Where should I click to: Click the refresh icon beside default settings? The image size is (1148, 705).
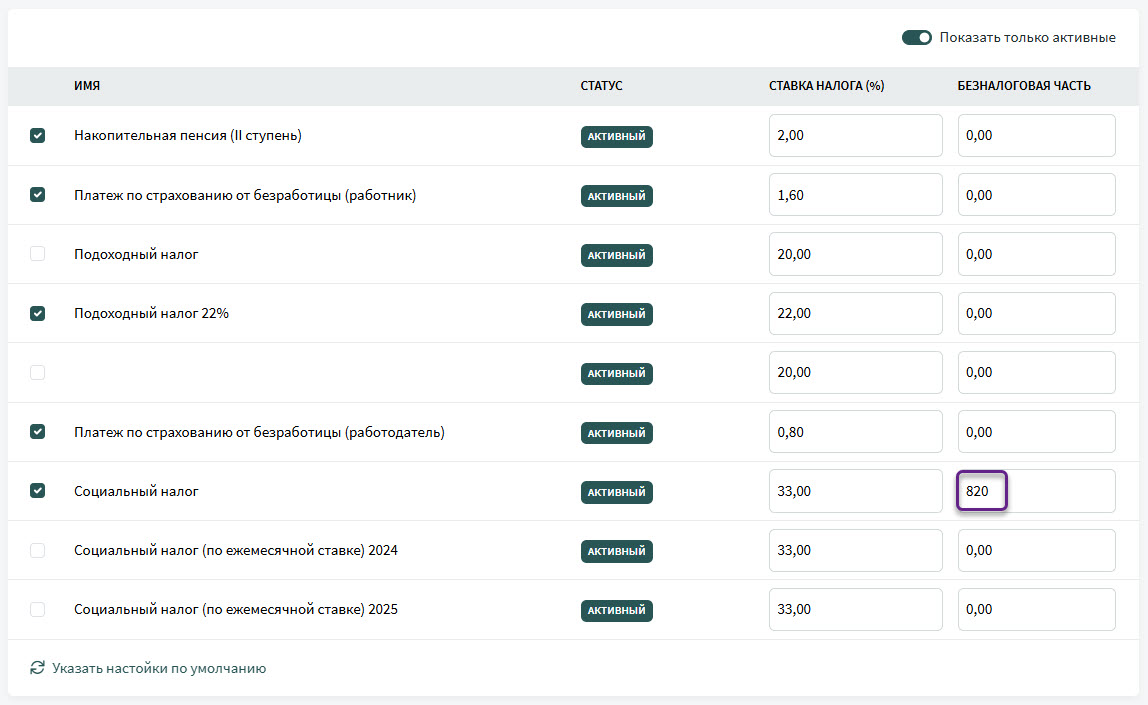point(38,668)
